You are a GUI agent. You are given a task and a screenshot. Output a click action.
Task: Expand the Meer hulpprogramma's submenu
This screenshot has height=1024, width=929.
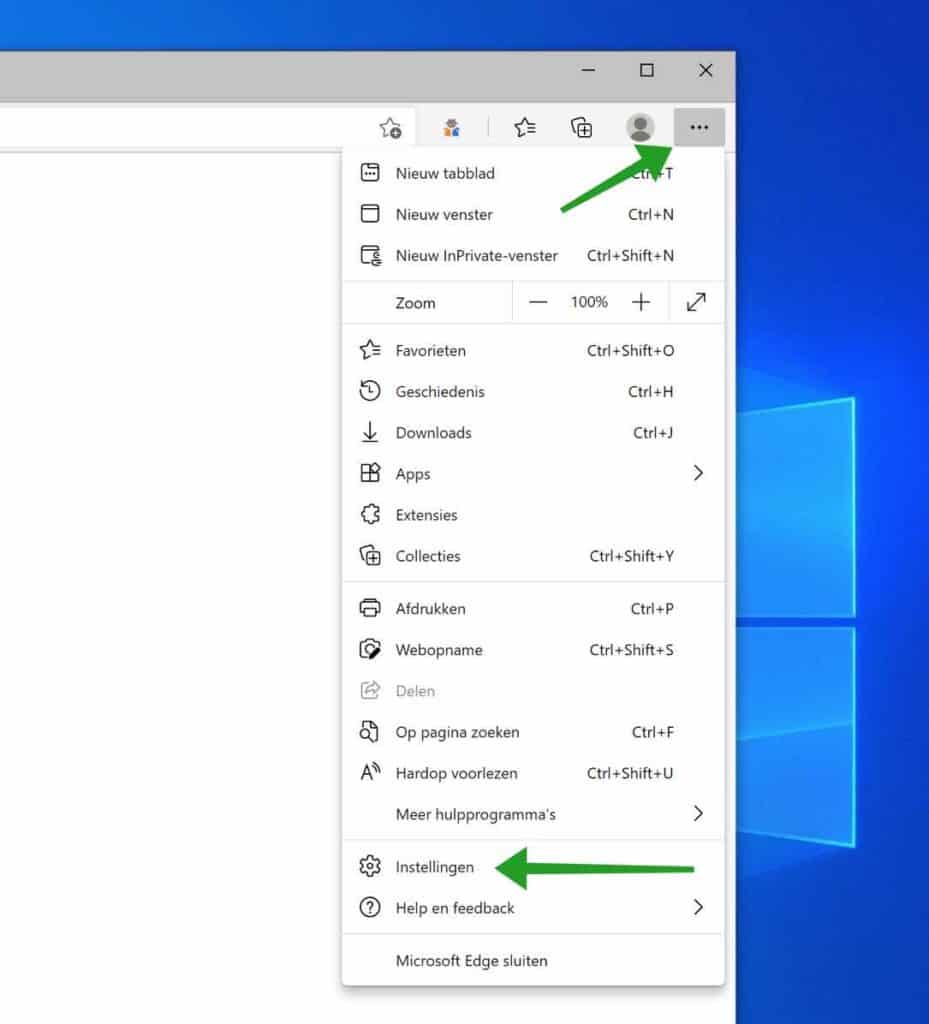pos(698,813)
